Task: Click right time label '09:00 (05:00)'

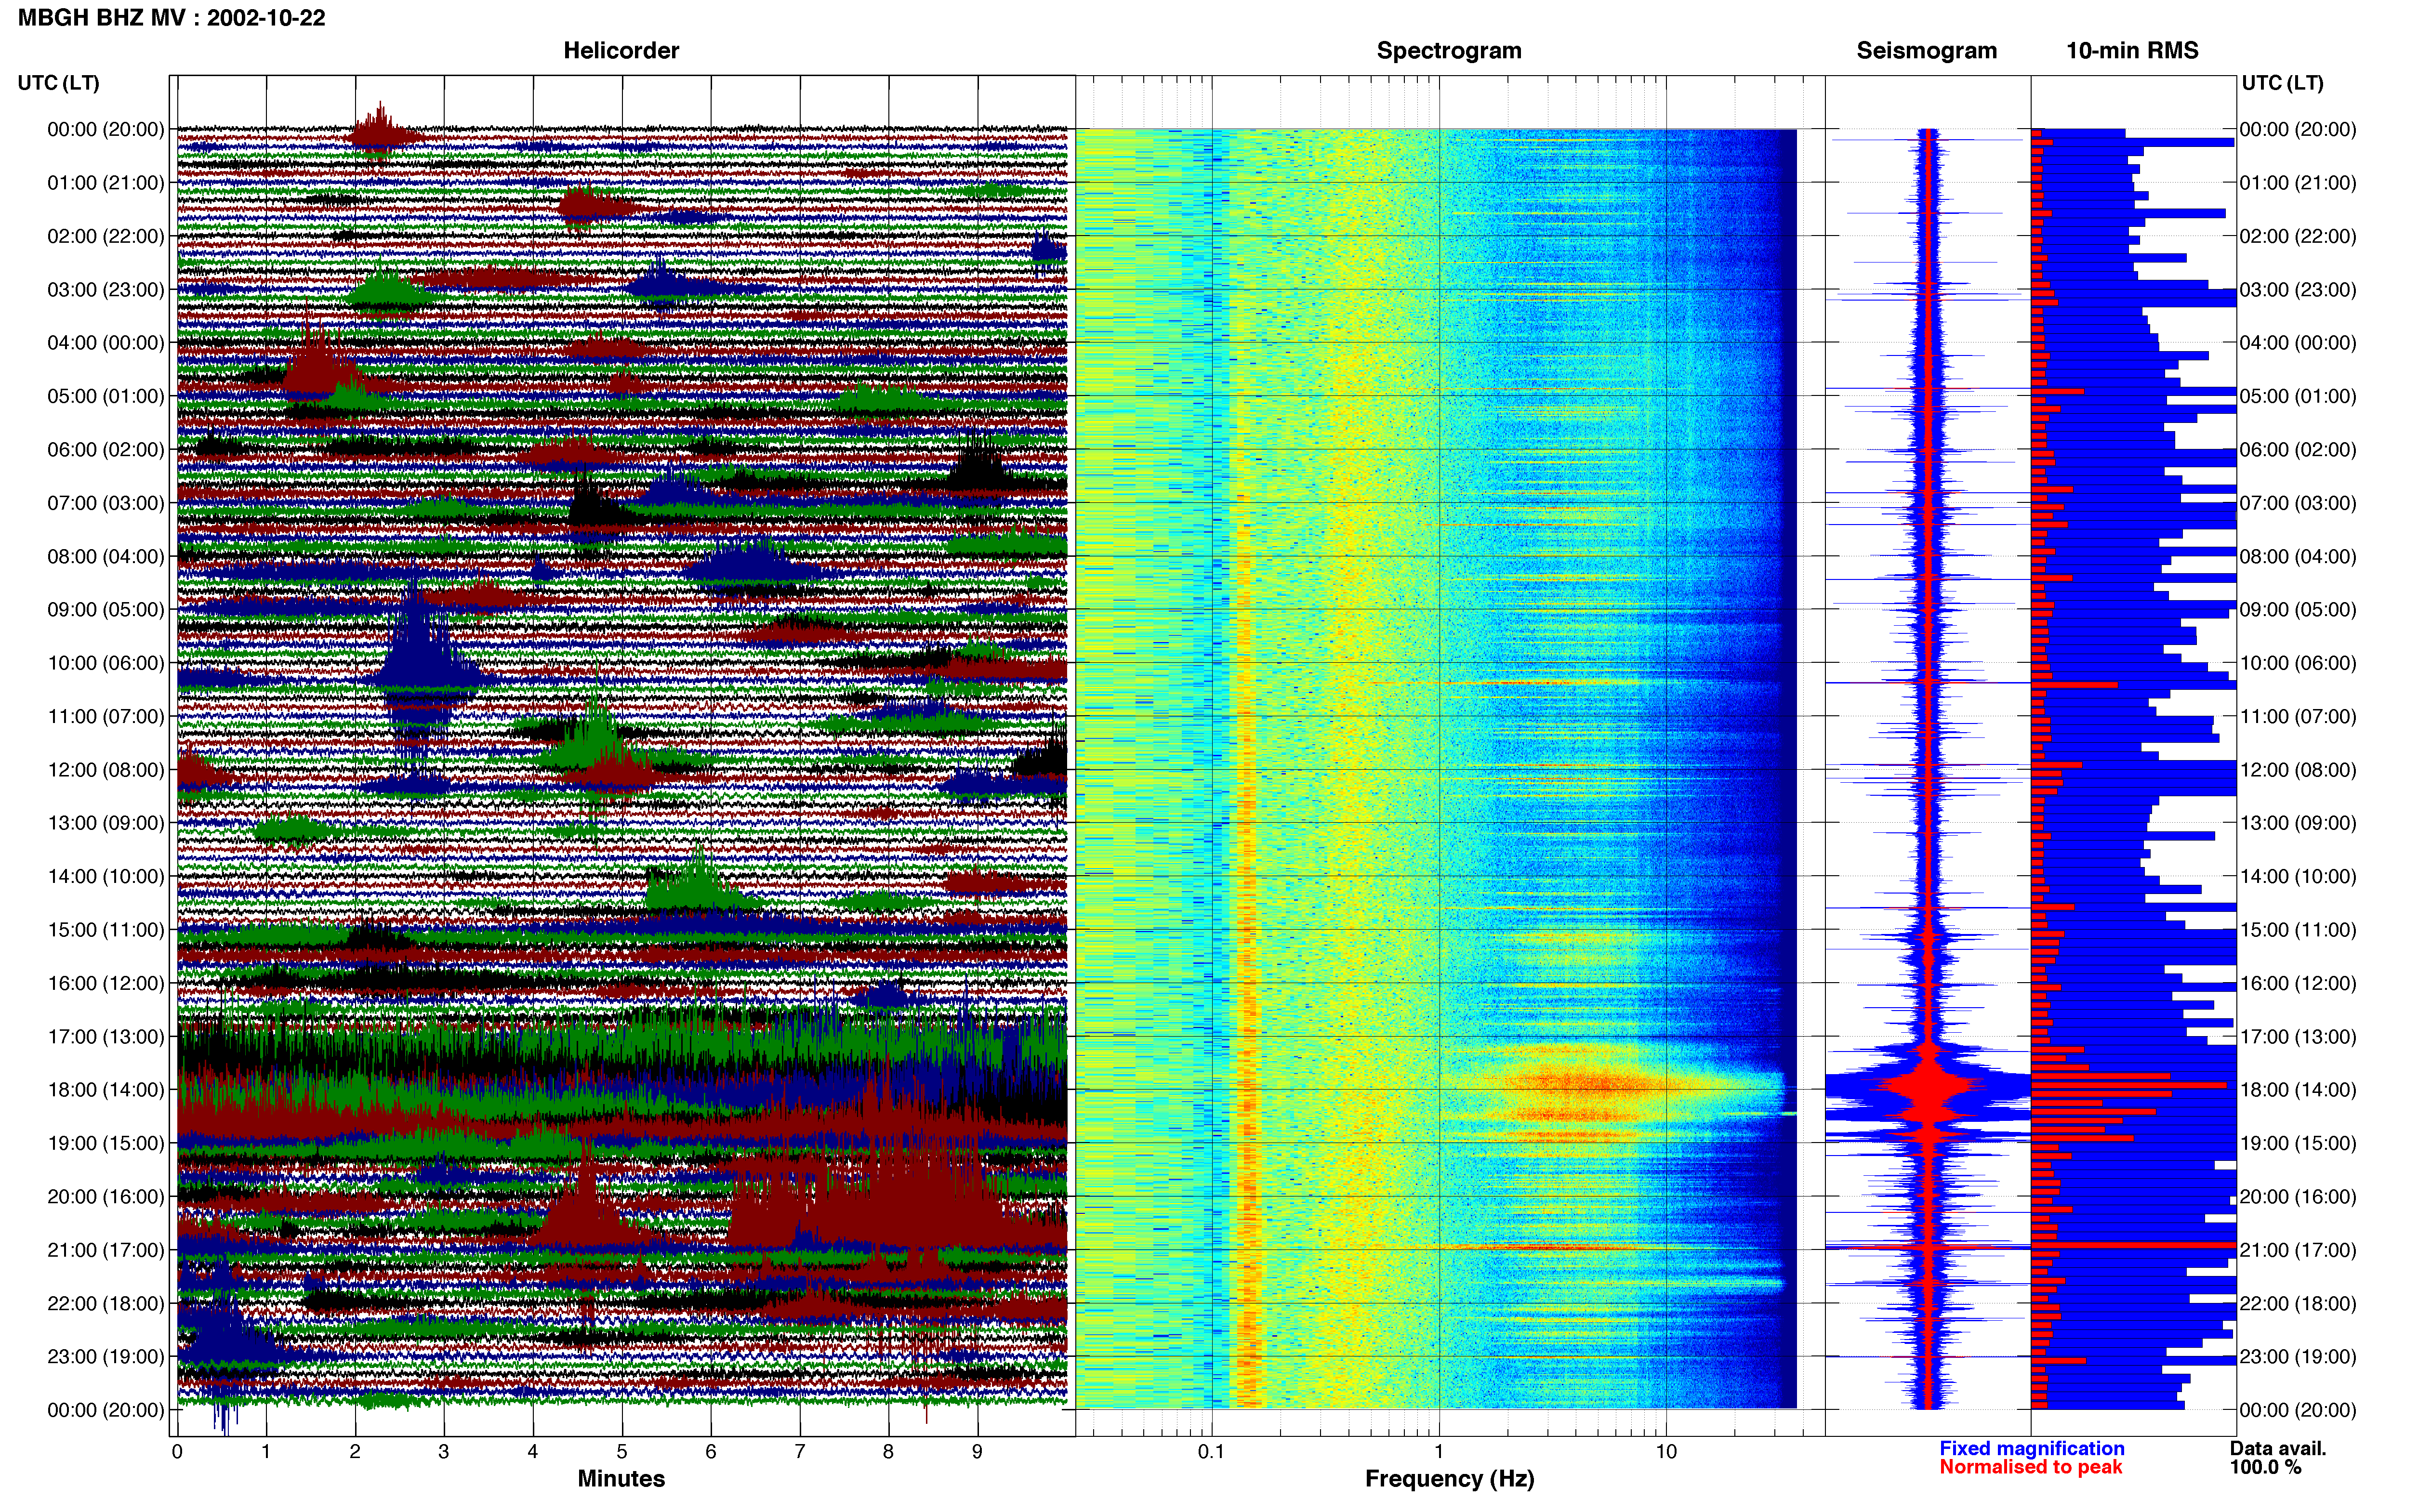Action: (2298, 609)
